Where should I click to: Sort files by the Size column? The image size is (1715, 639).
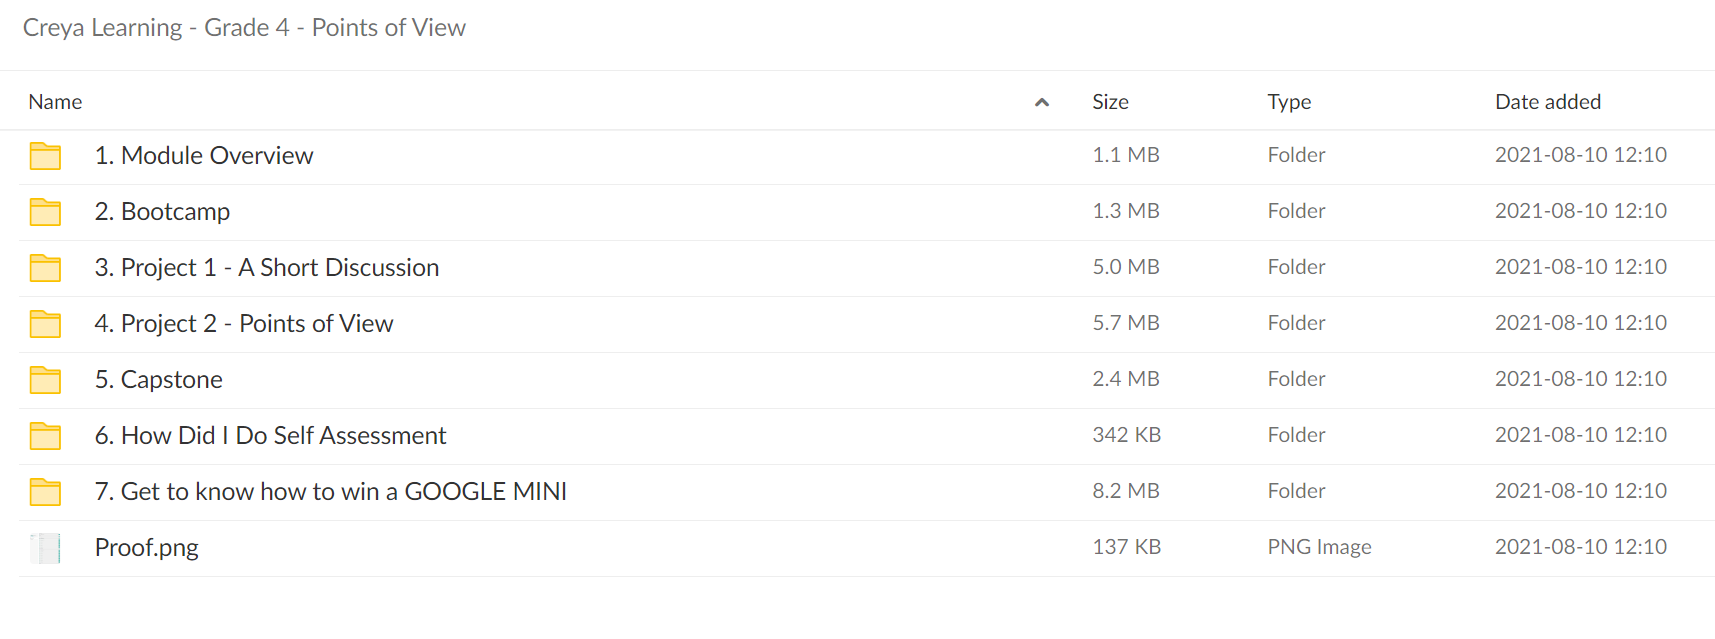click(x=1110, y=102)
